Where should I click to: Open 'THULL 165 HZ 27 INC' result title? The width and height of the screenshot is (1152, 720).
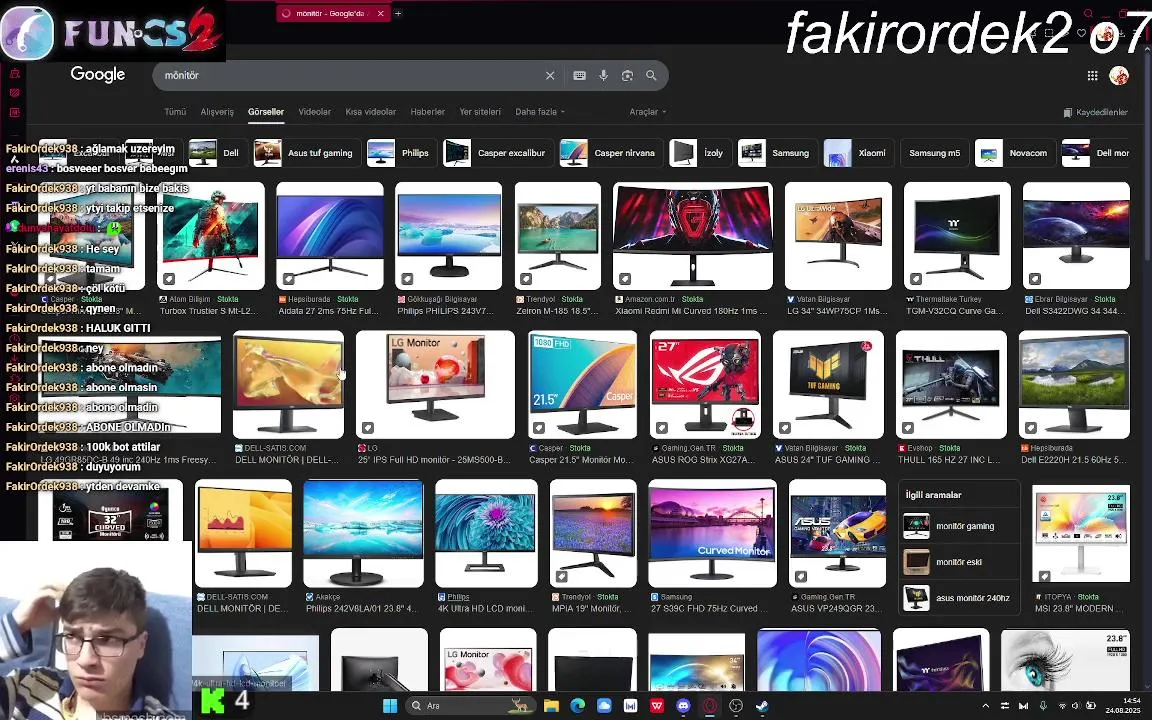pos(949,460)
